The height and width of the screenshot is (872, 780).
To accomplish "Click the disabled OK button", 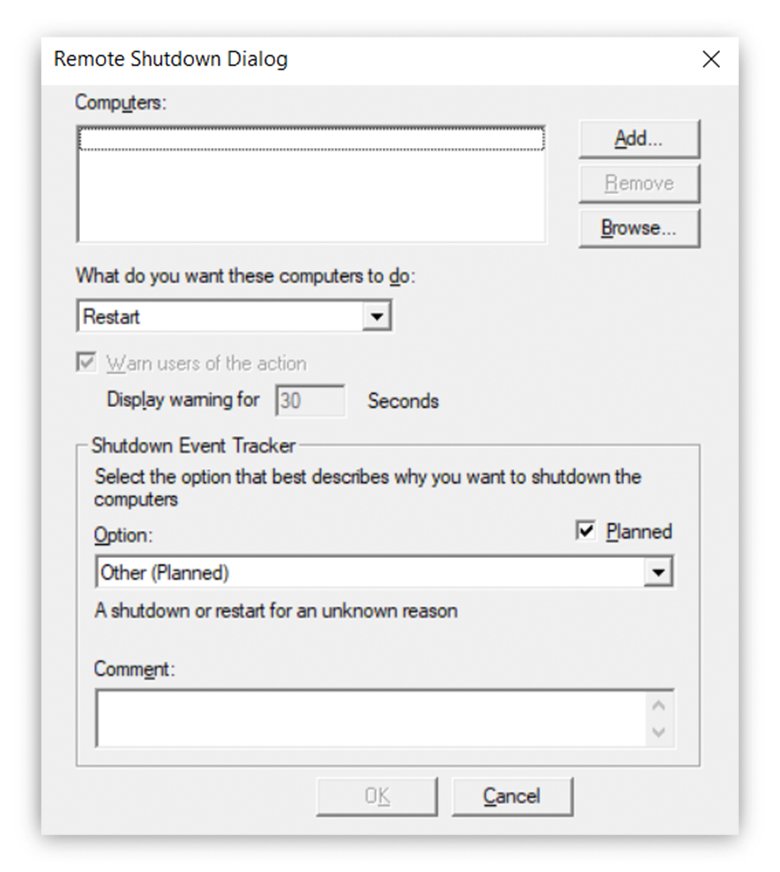I will (377, 796).
